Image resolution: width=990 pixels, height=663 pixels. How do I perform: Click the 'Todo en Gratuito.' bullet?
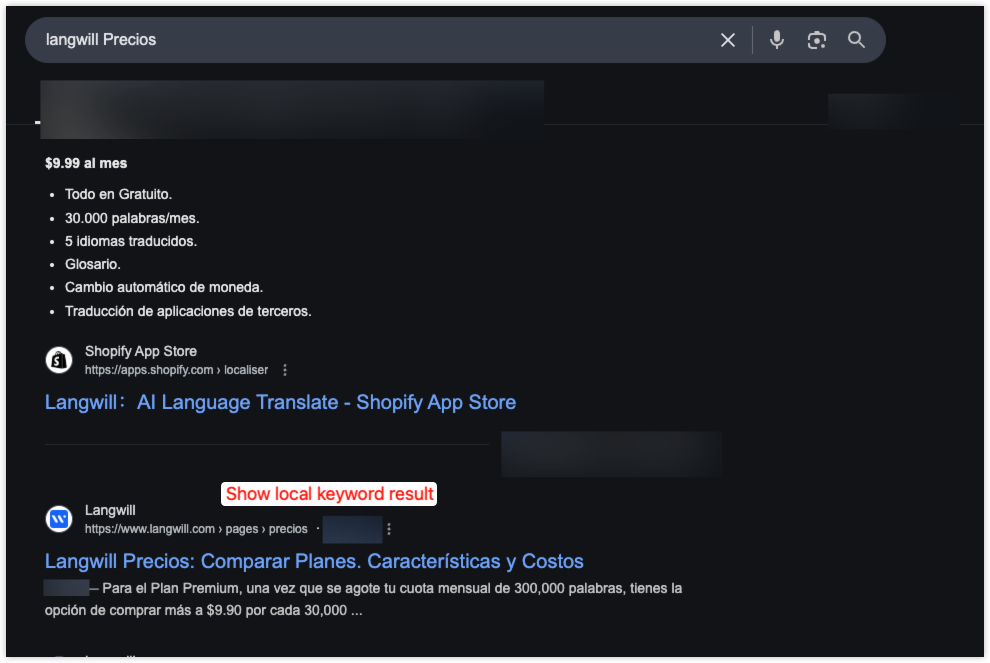tap(118, 194)
